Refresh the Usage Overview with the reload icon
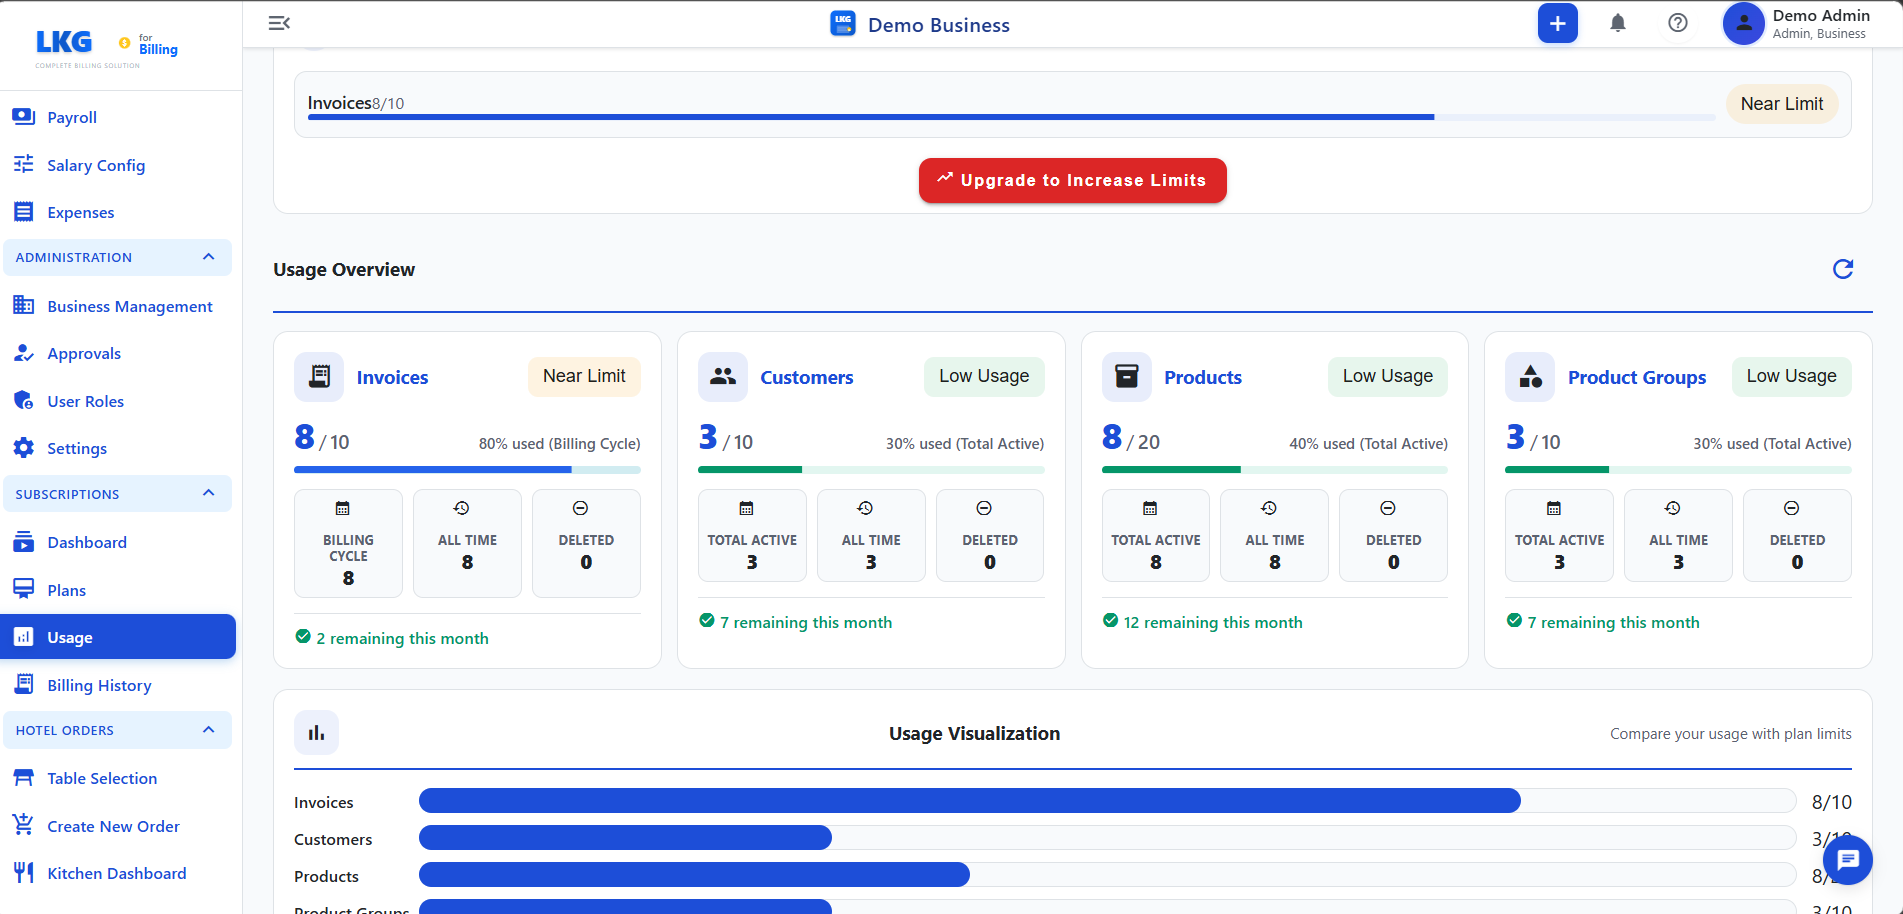Screen dimensions: 1903x914 1843,269
